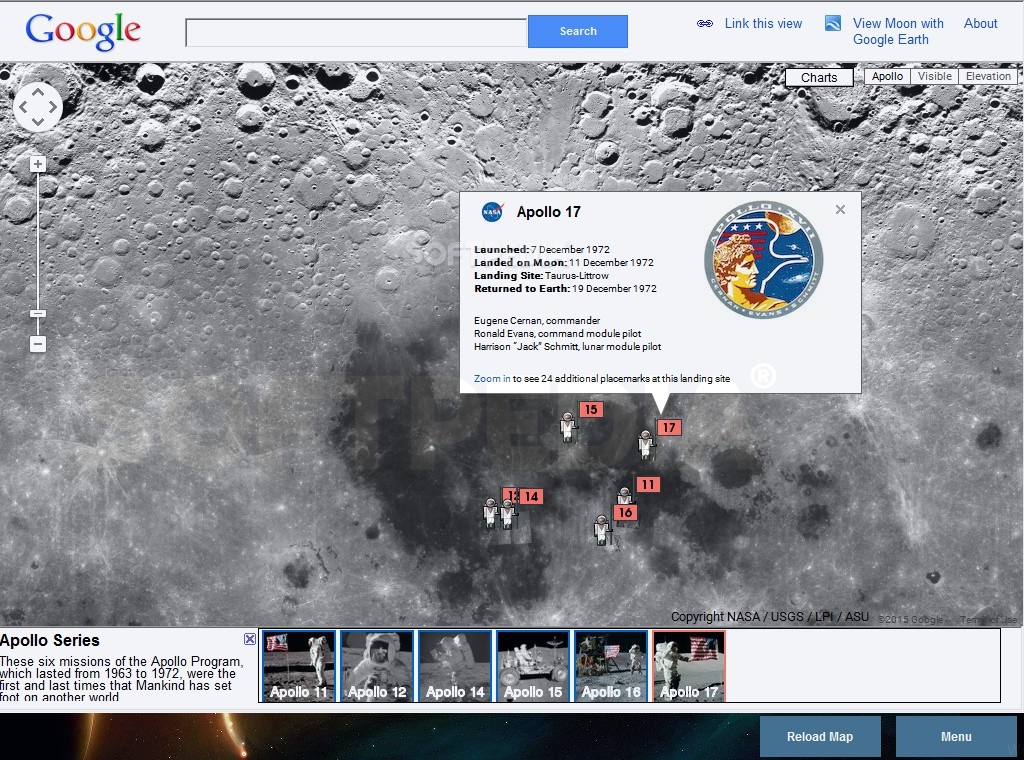The image size is (1024, 760).
Task: Click the zoom slider handle
Action: (38, 314)
